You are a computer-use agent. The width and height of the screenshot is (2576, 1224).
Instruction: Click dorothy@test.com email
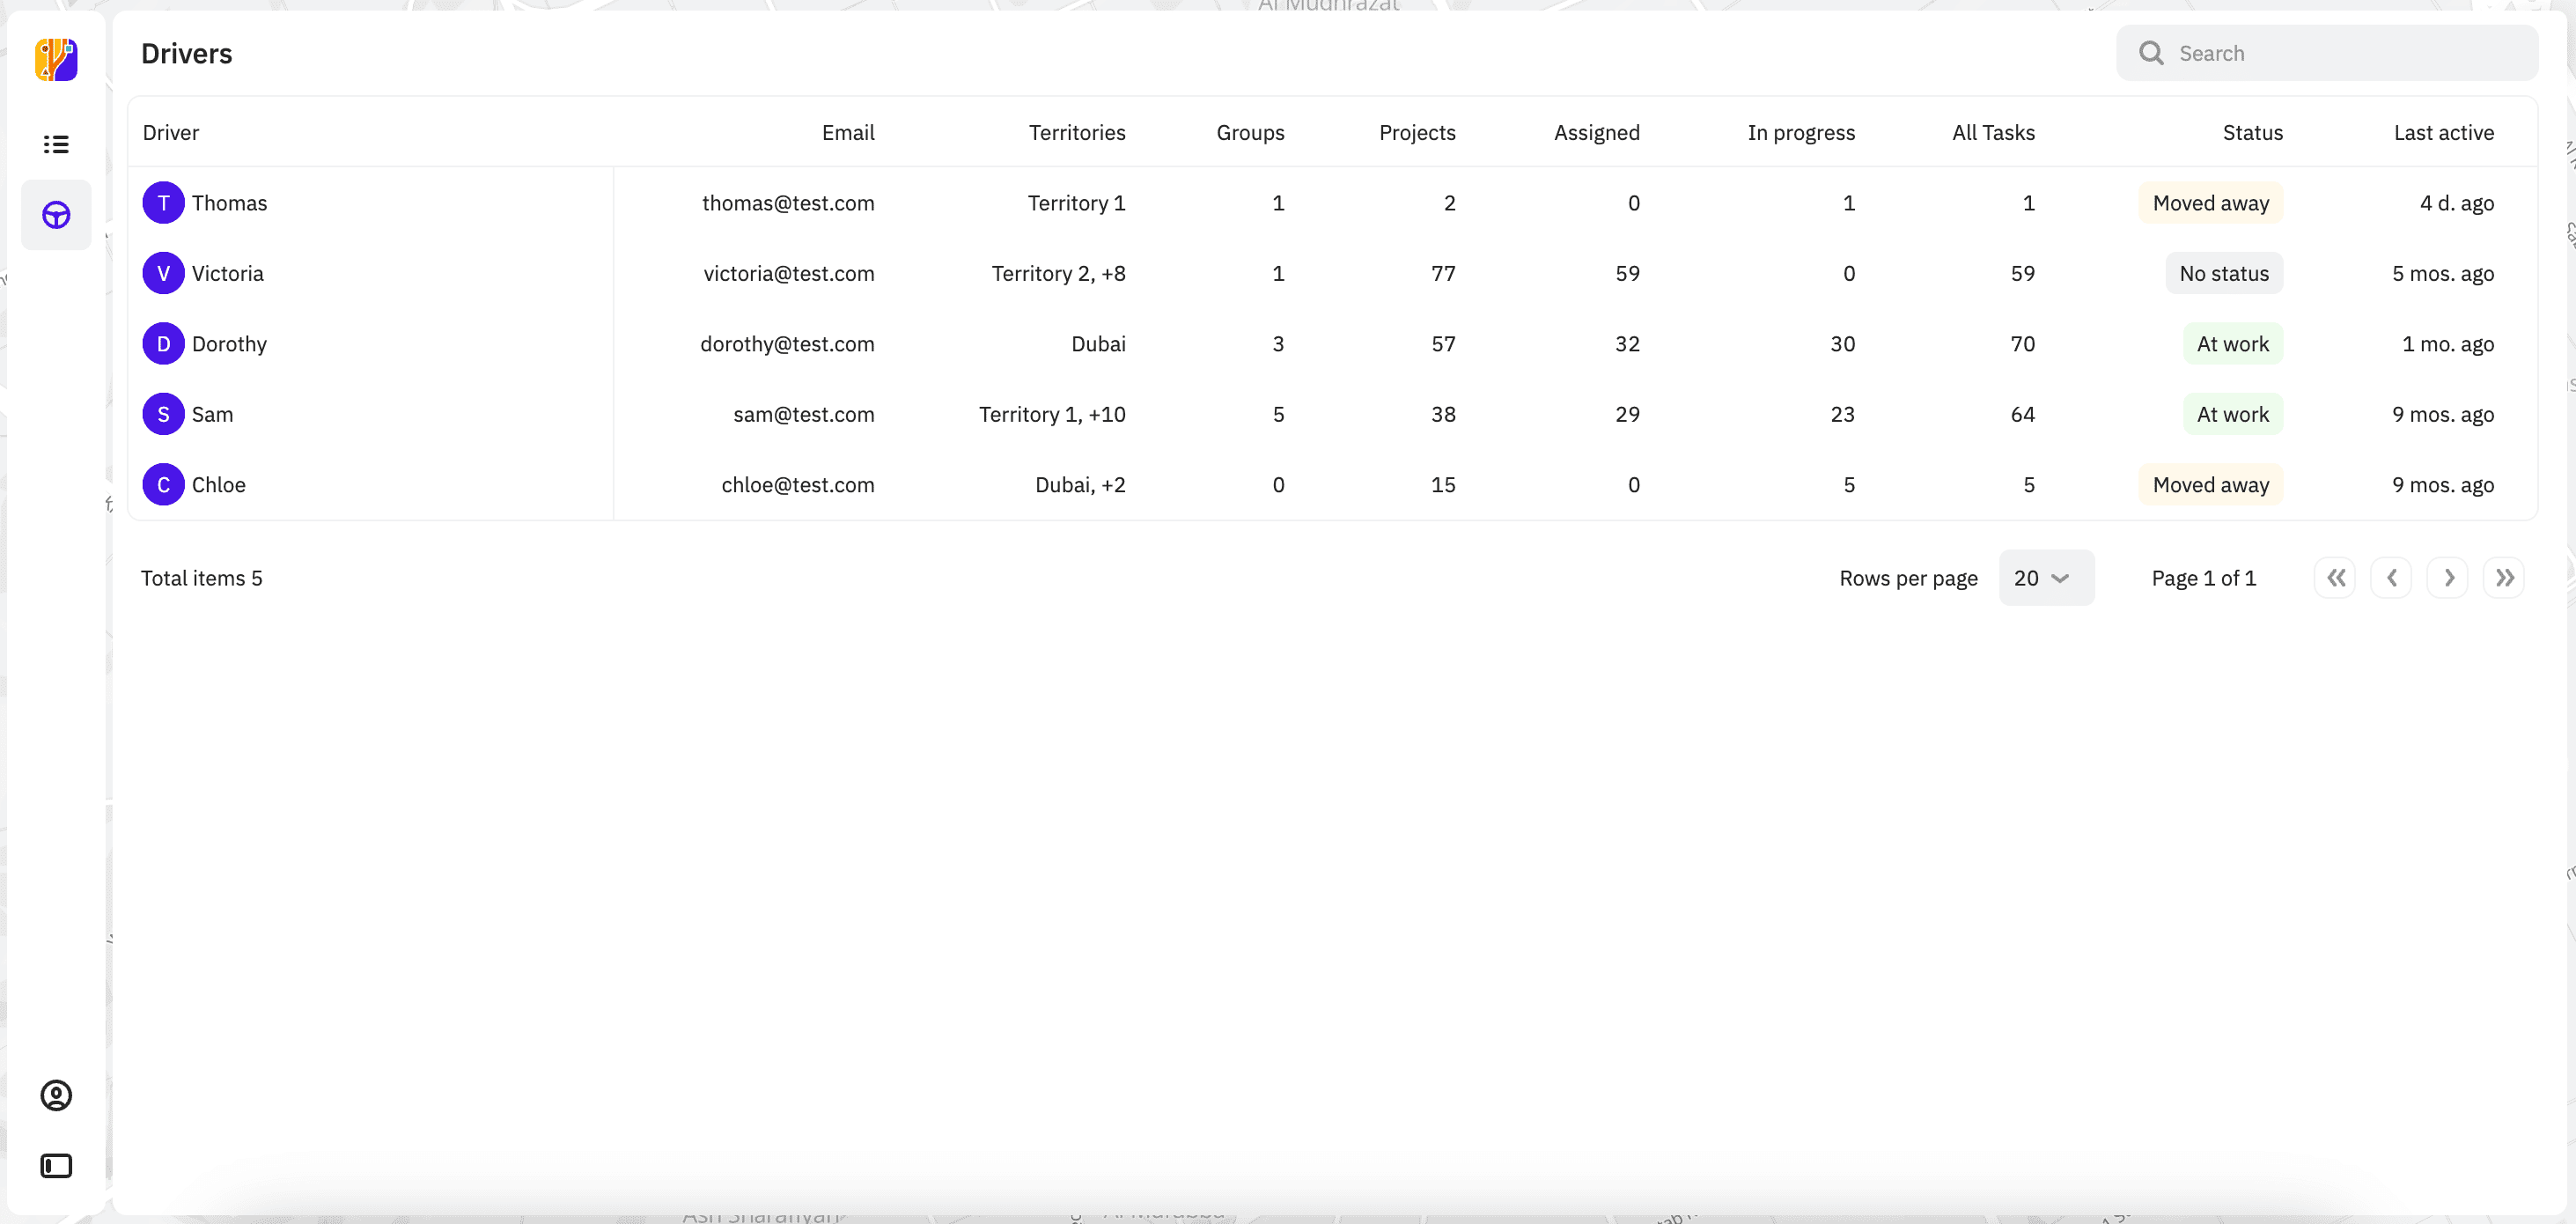click(787, 344)
